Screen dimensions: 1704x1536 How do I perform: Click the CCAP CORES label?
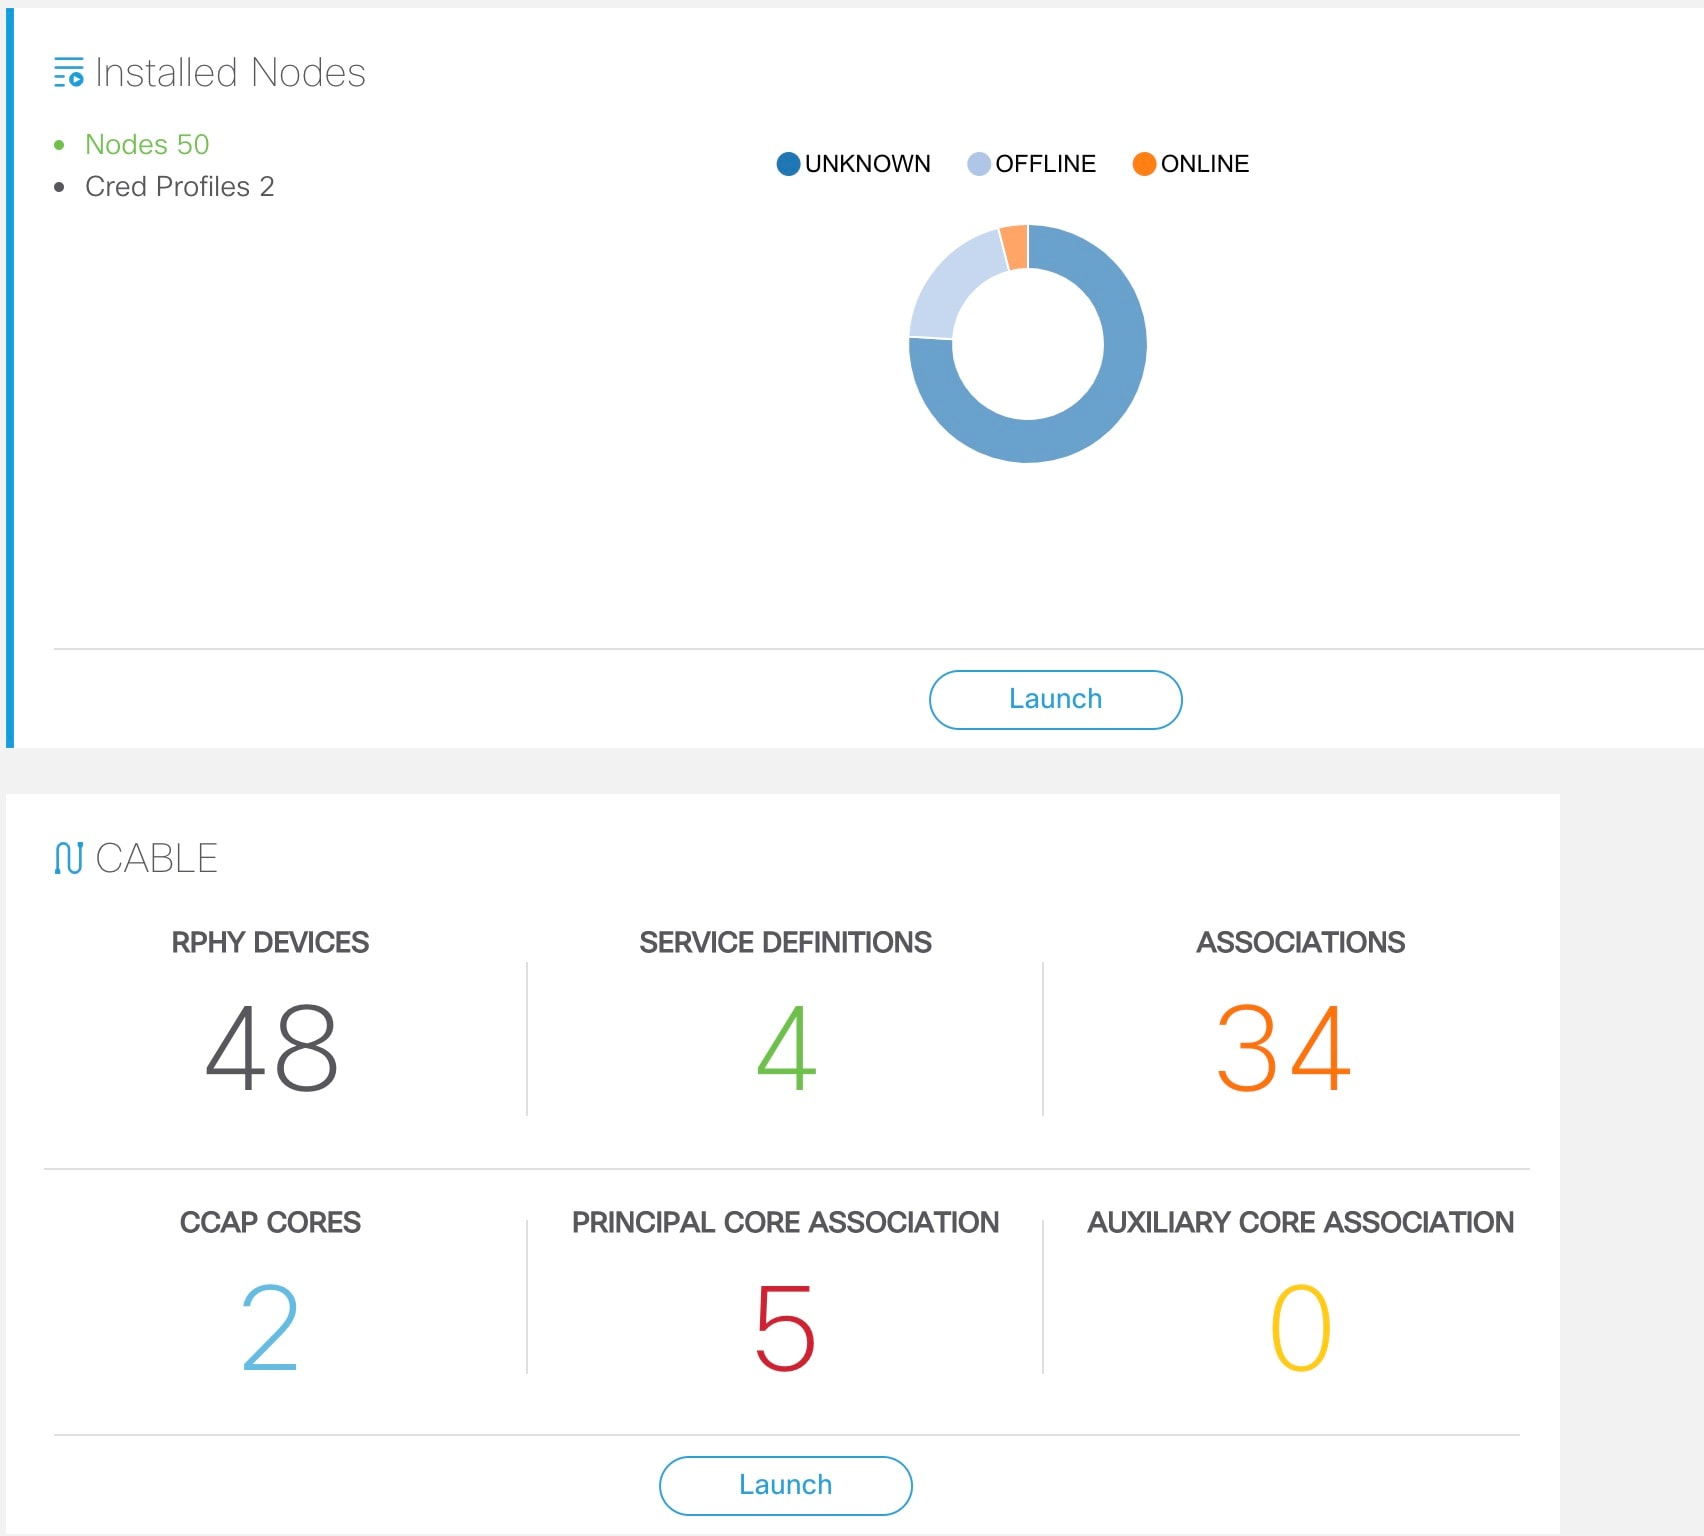coord(270,1222)
